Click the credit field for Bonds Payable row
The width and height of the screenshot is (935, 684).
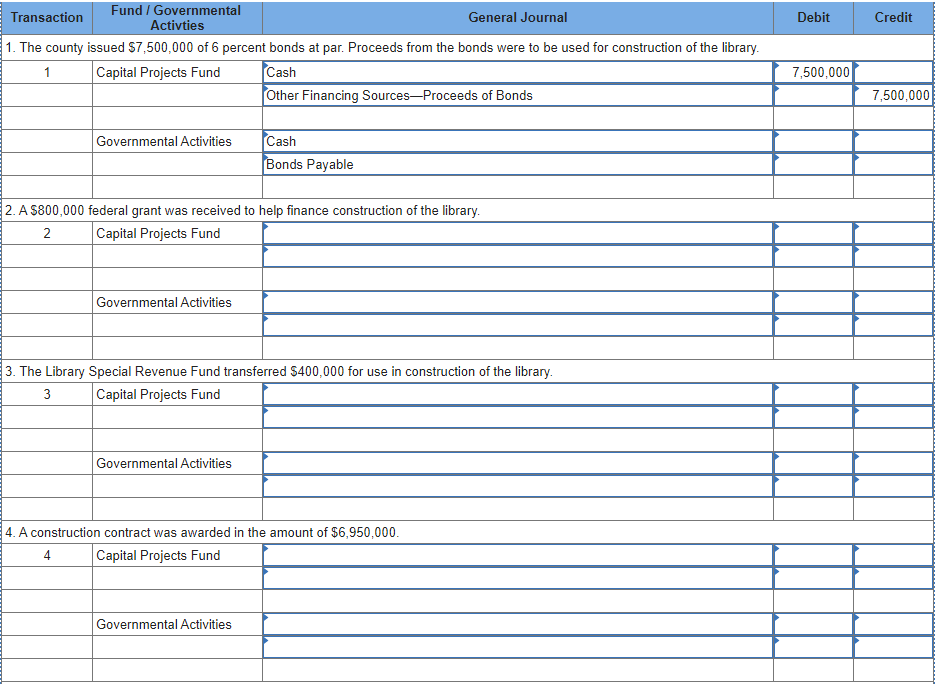click(x=893, y=164)
